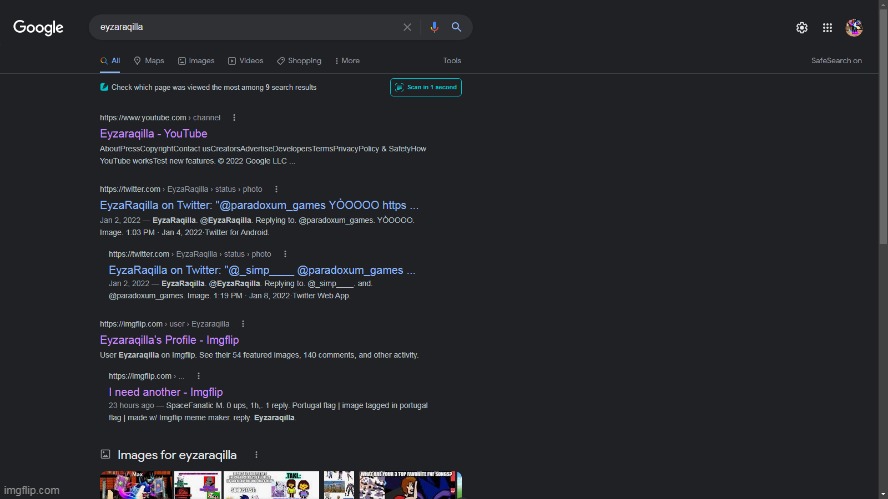Click the scan extension icon before 'Check which page'
This screenshot has height=499, width=888.
pos(104,87)
